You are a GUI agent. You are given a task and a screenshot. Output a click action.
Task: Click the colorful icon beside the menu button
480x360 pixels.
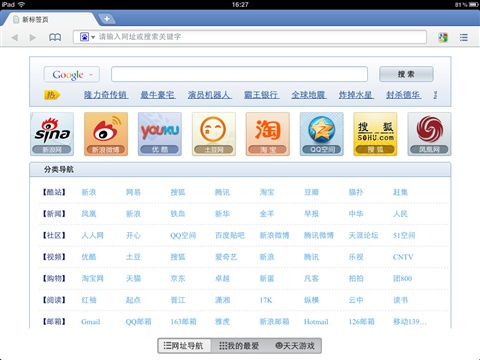[443, 37]
